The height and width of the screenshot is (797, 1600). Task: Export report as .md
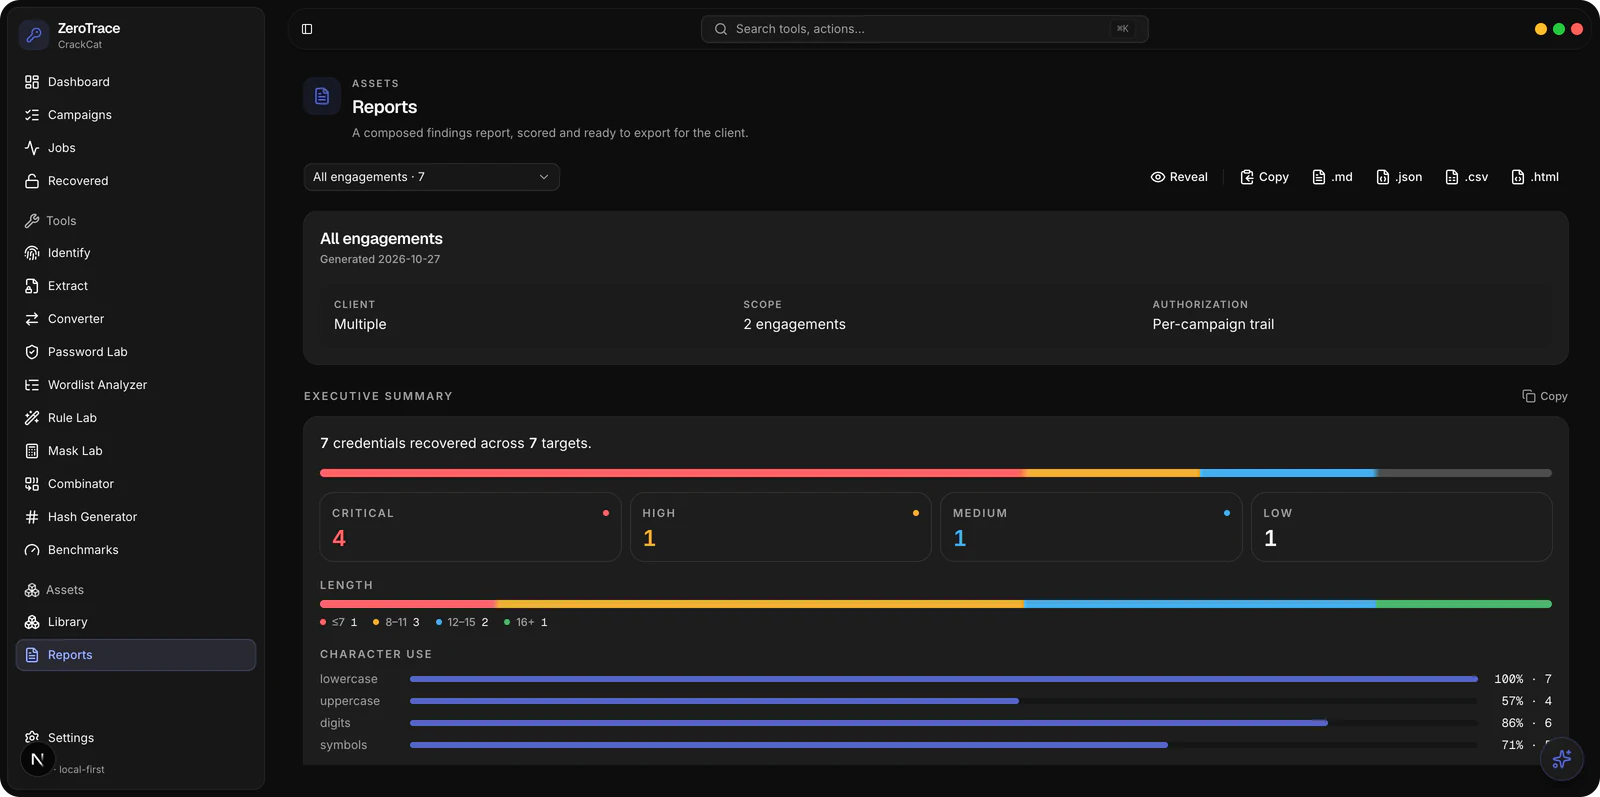[x=1332, y=177]
